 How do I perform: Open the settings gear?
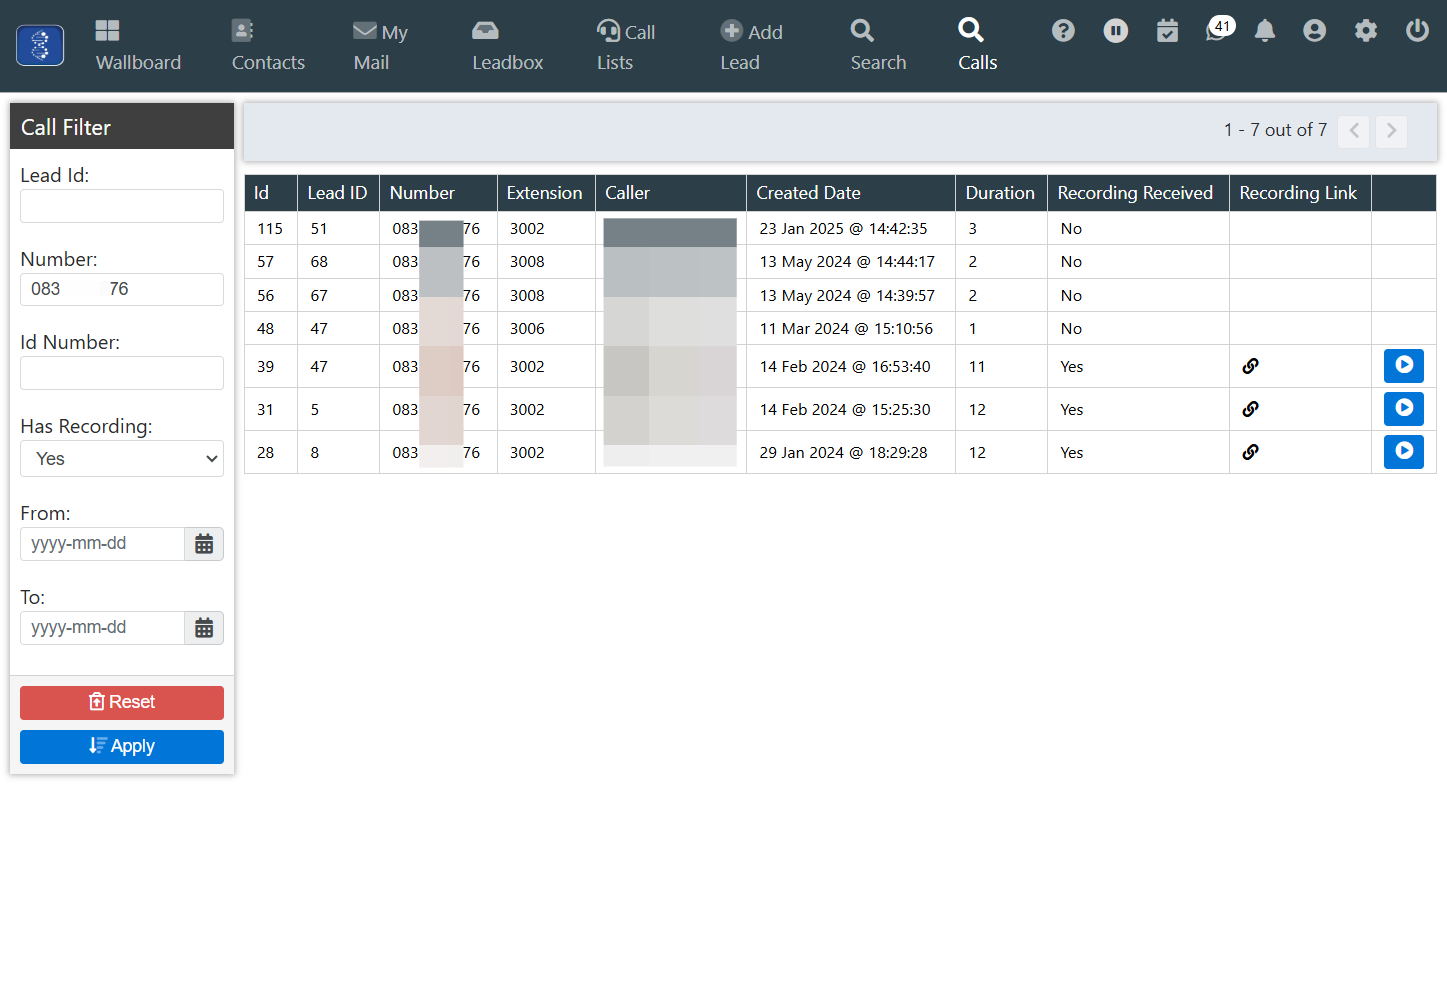tap(1366, 31)
